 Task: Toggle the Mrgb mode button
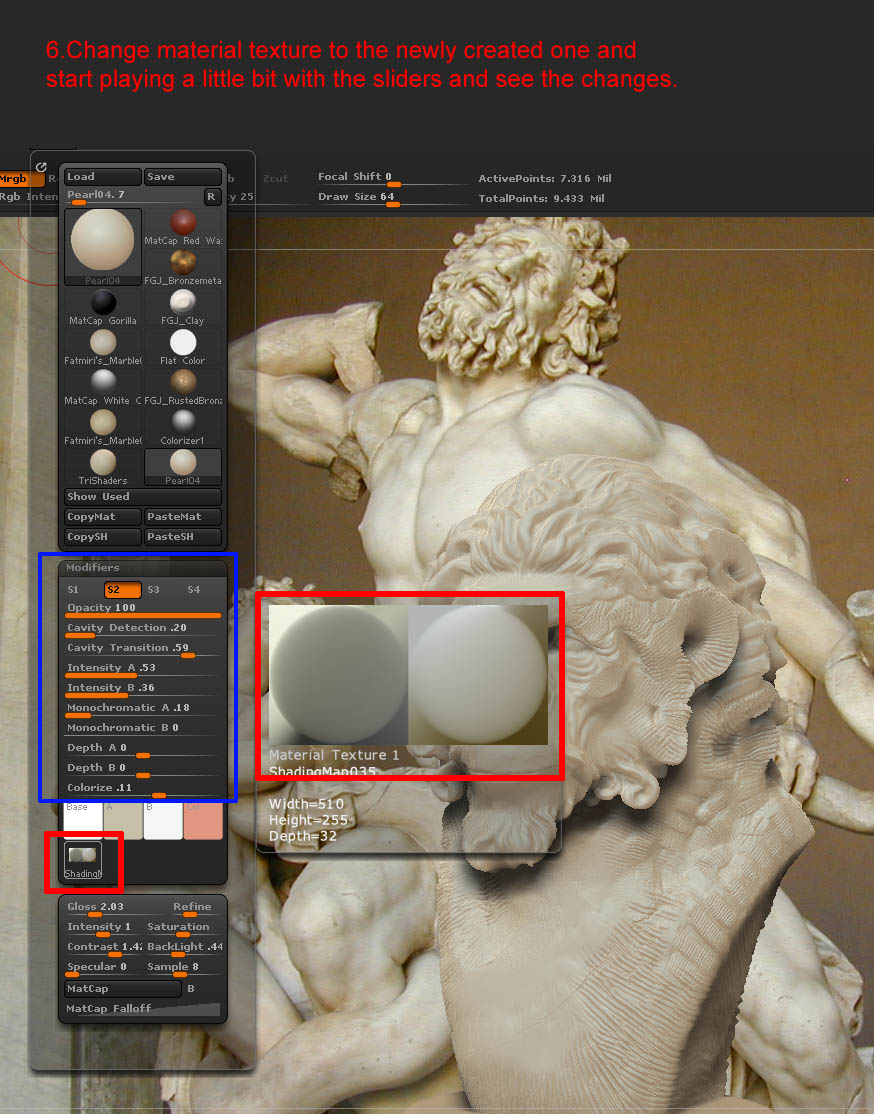pos(21,179)
